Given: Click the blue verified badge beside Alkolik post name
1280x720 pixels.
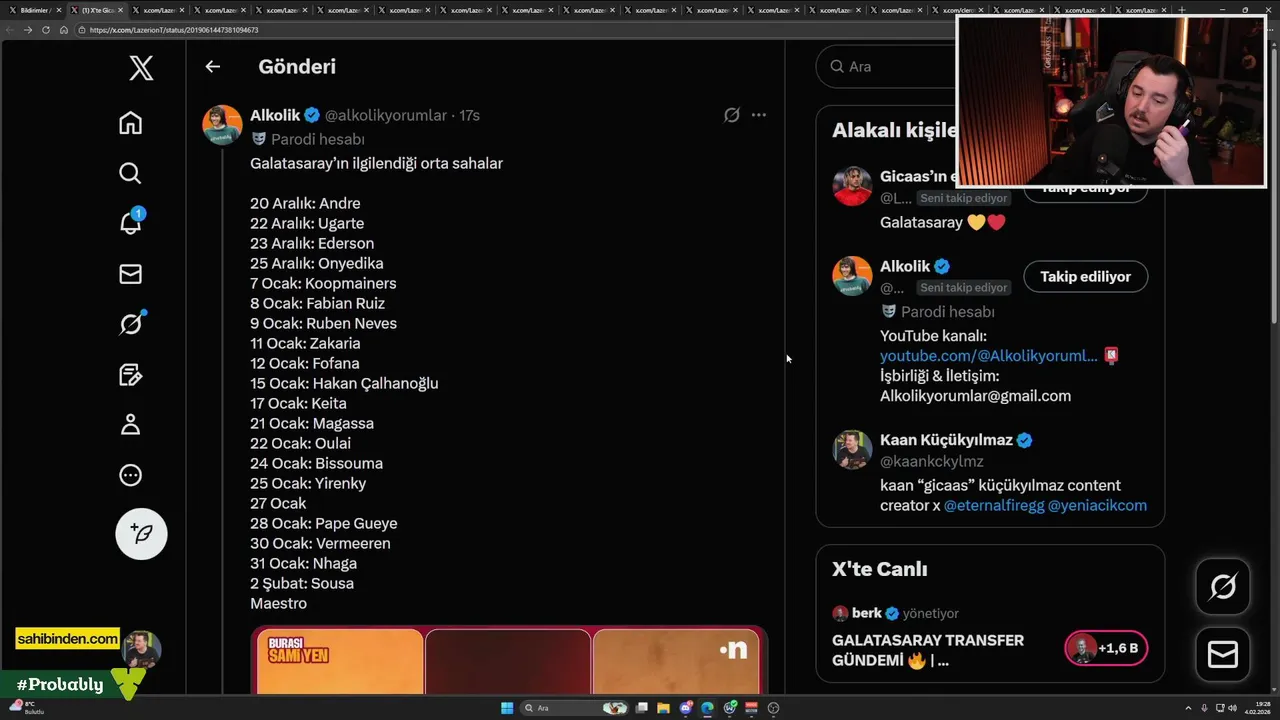Looking at the screenshot, I should [x=312, y=115].
